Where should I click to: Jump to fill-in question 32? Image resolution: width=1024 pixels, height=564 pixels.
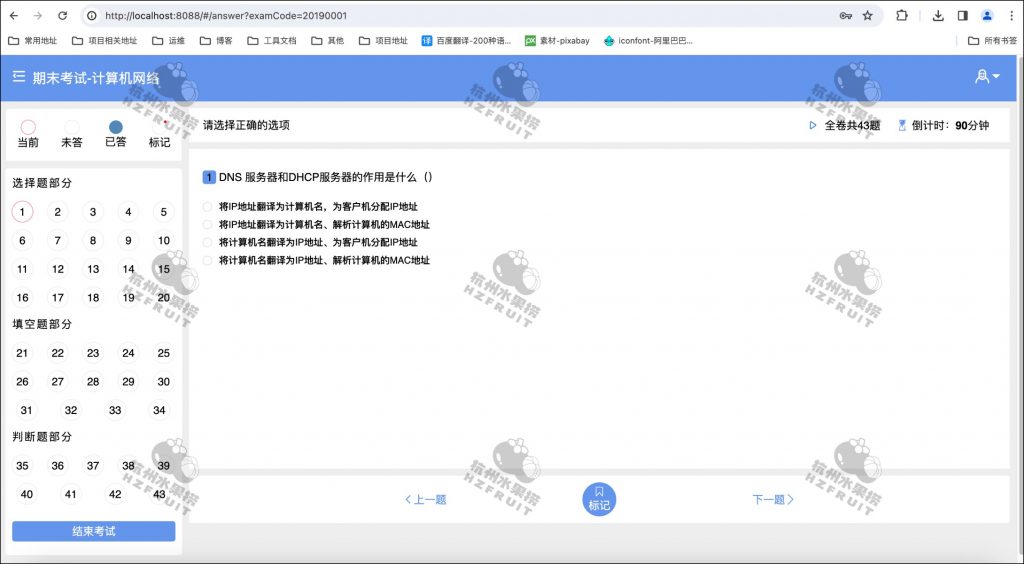coord(71,411)
